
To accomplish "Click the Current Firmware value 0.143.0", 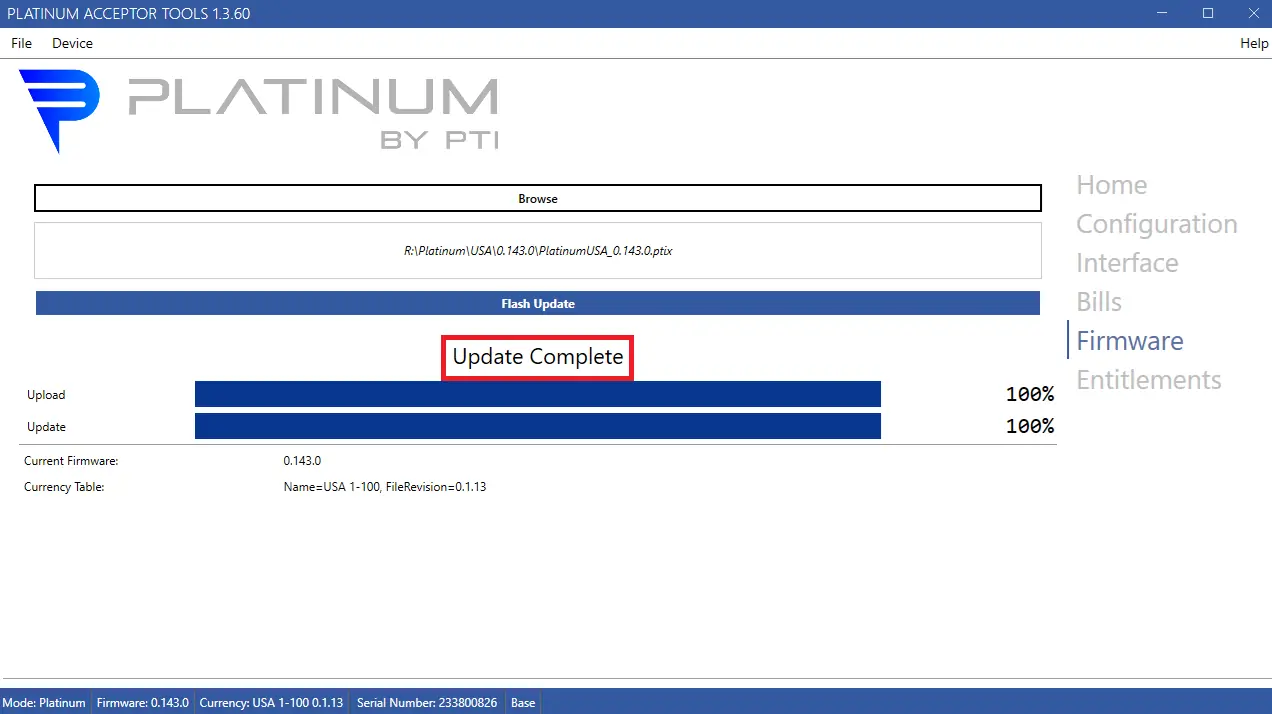I will click(302, 461).
